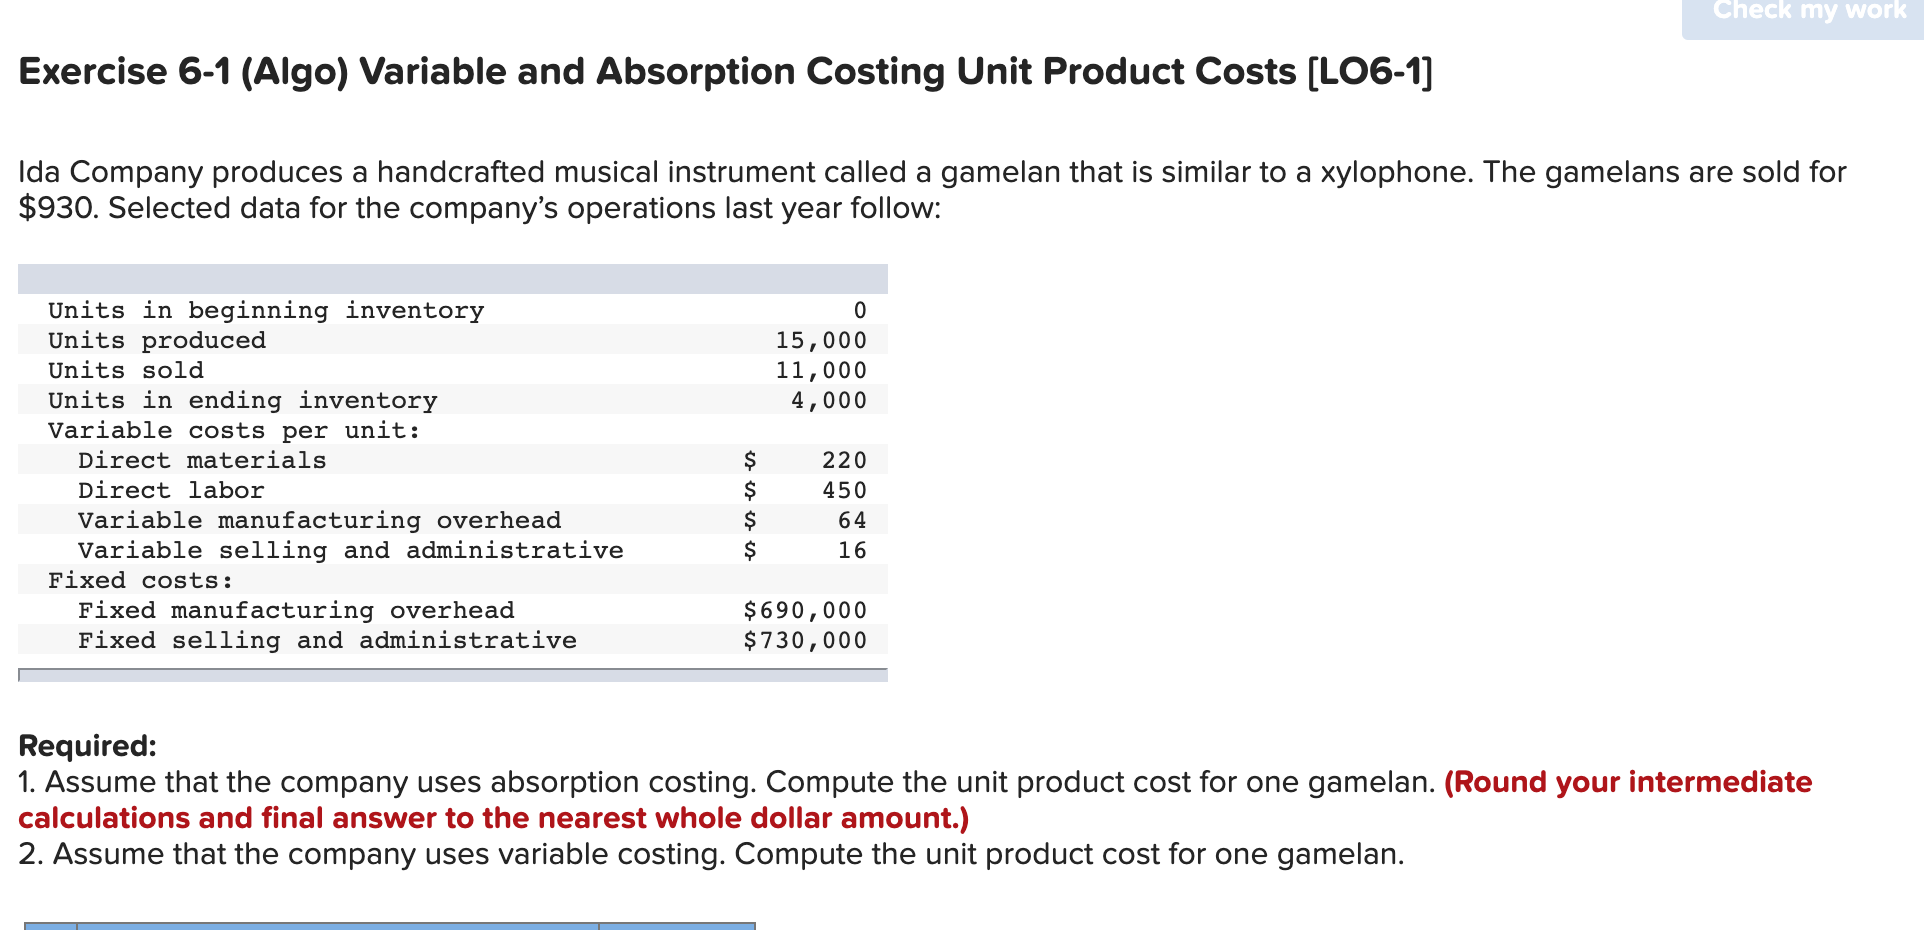Select the Direct materials cost of $220
The width and height of the screenshot is (1924, 930).
pos(845,460)
